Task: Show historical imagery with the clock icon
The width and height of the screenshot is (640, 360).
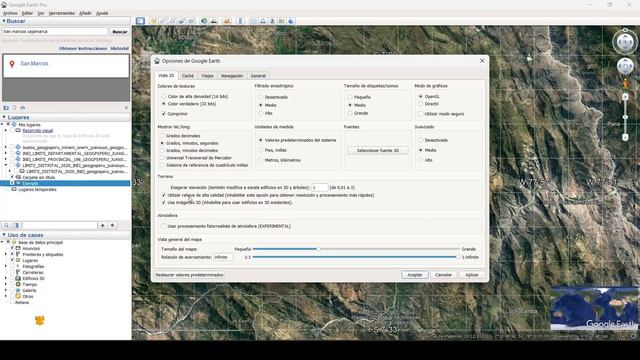Action: [x=204, y=21]
